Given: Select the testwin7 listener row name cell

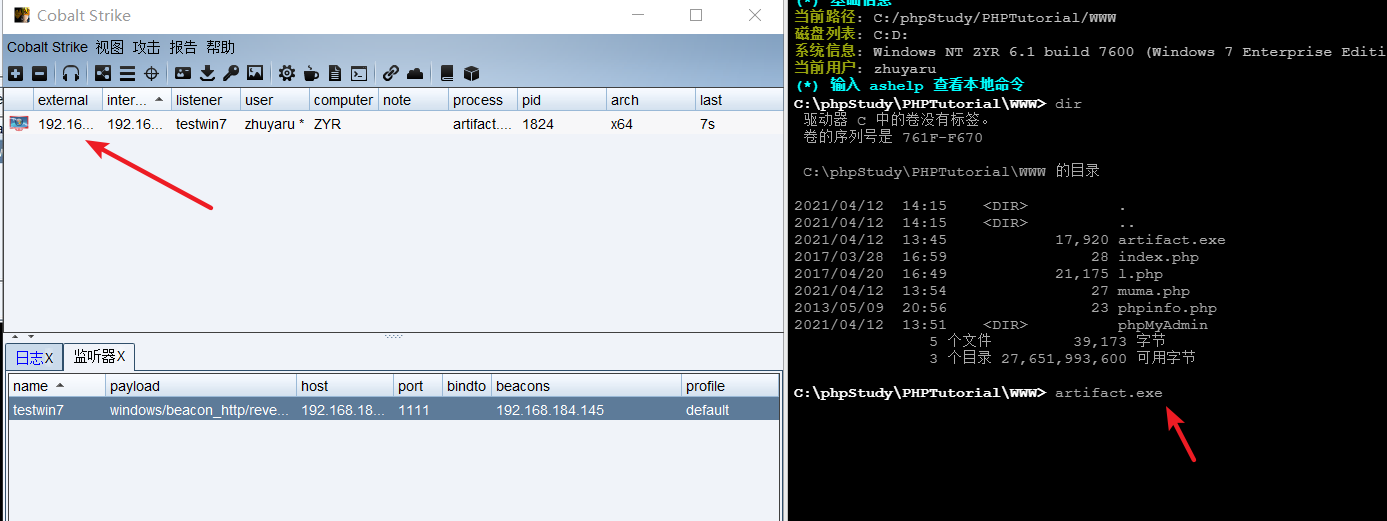Looking at the screenshot, I should point(57,410).
